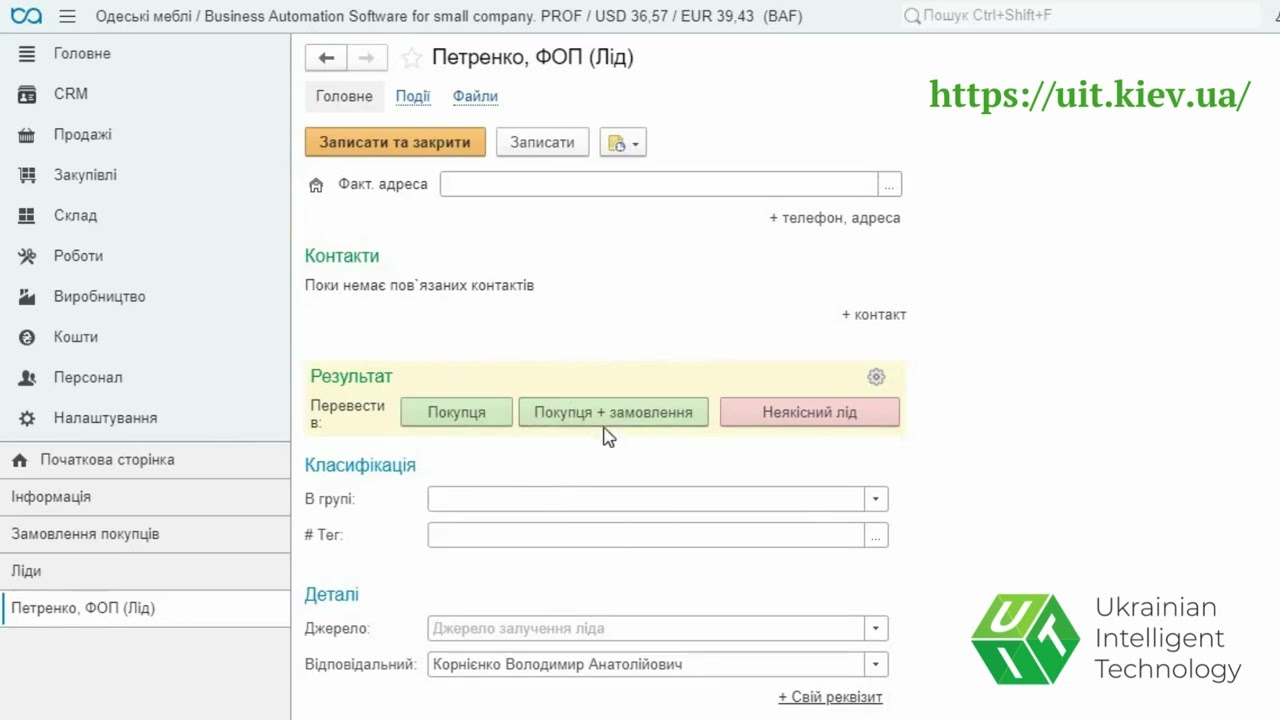Open the Результат settings gear
This screenshot has width=1280, height=720.
pyautogui.click(x=876, y=377)
